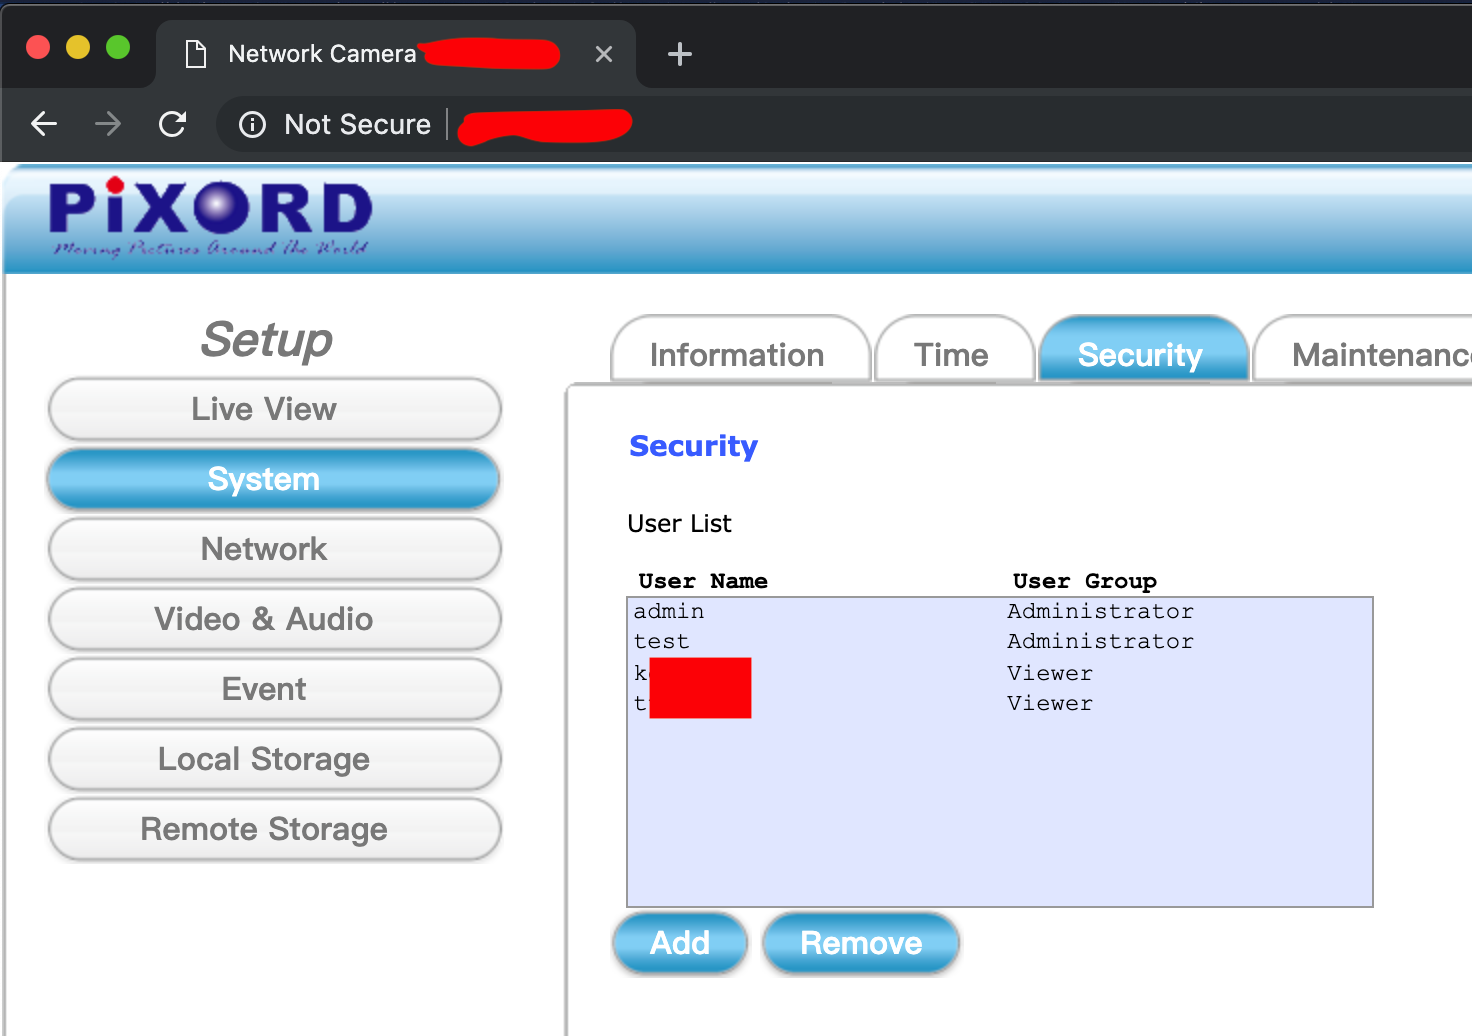Open the Live View page

coord(274,409)
